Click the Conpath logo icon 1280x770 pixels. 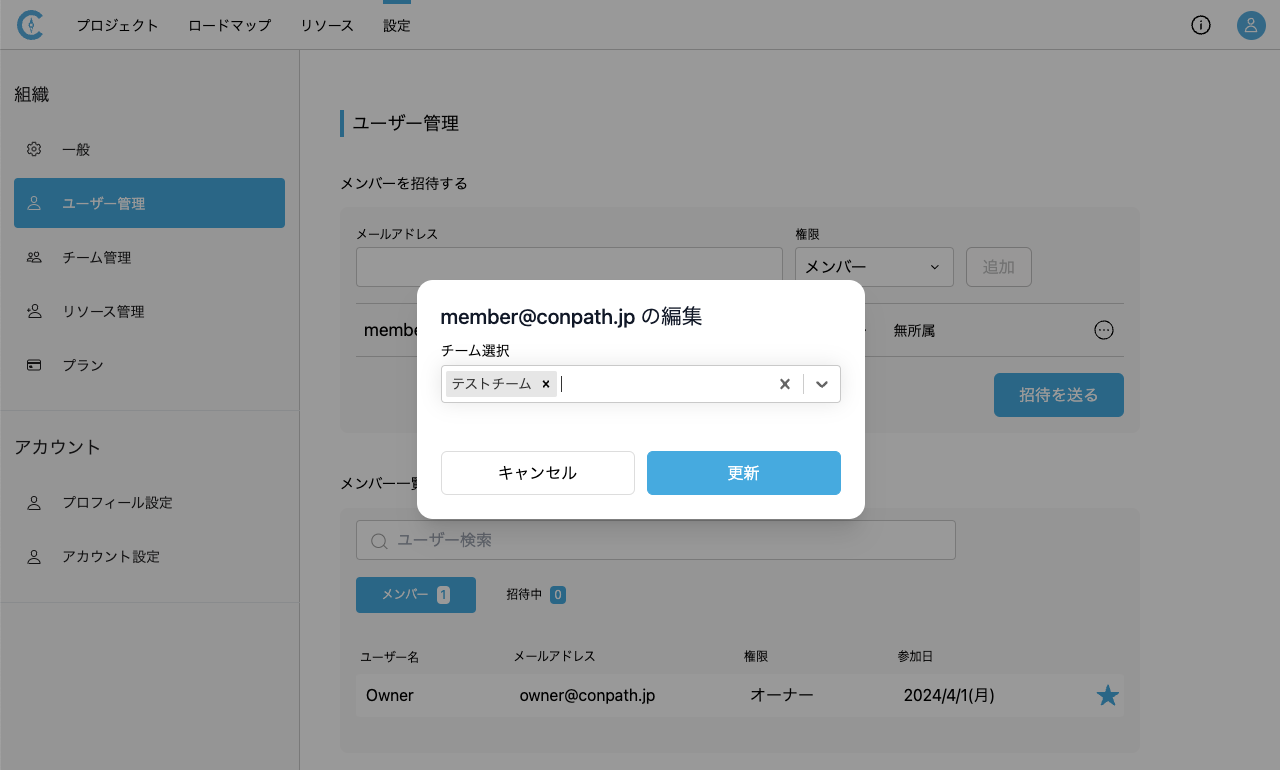(30, 26)
